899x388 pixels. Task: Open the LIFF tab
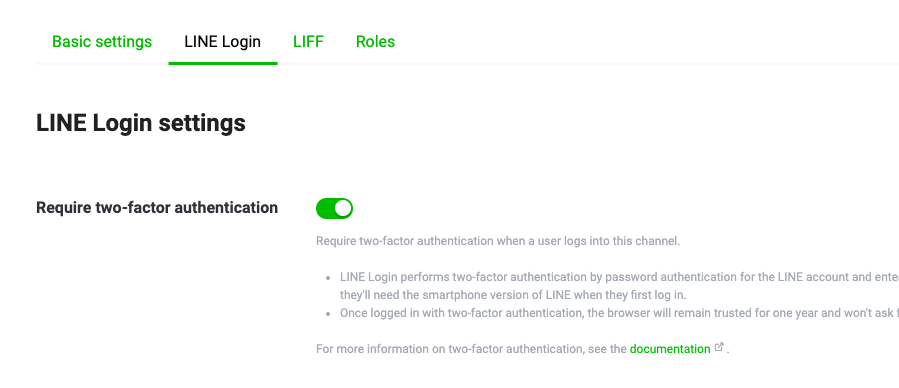click(308, 42)
